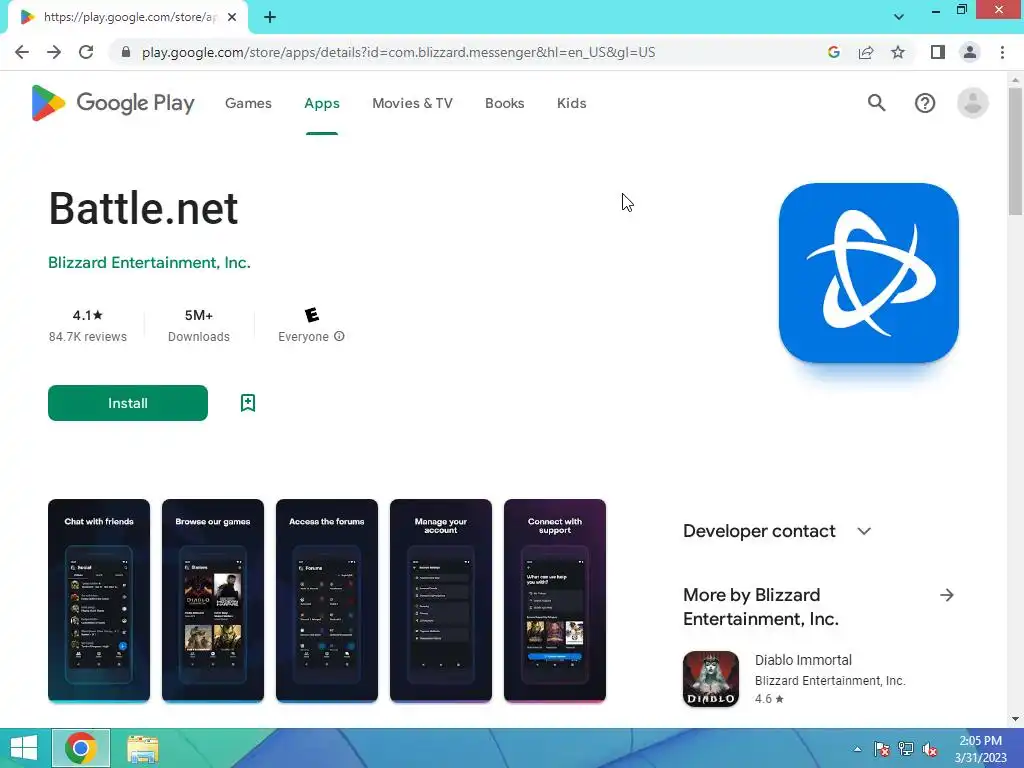Screen dimensions: 1024x768
Task: Reload the page with the refresh icon
Action: point(86,52)
